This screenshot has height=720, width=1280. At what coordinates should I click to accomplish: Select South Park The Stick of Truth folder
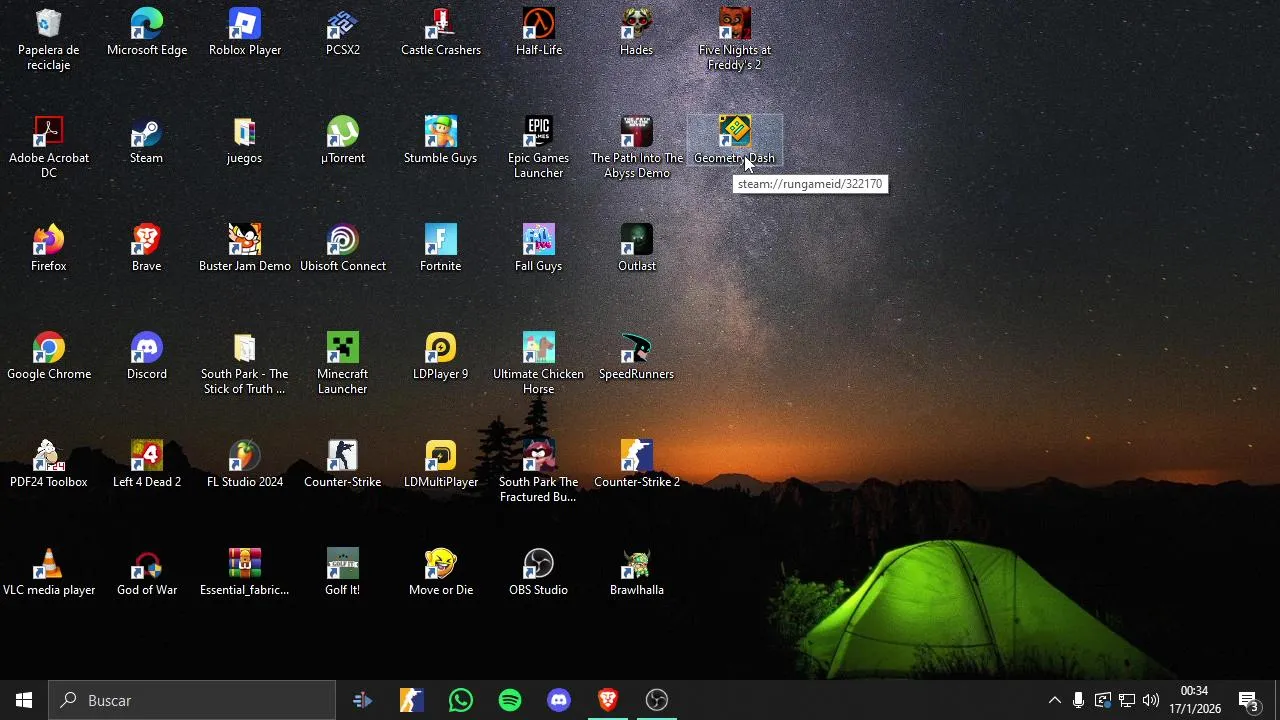click(244, 364)
